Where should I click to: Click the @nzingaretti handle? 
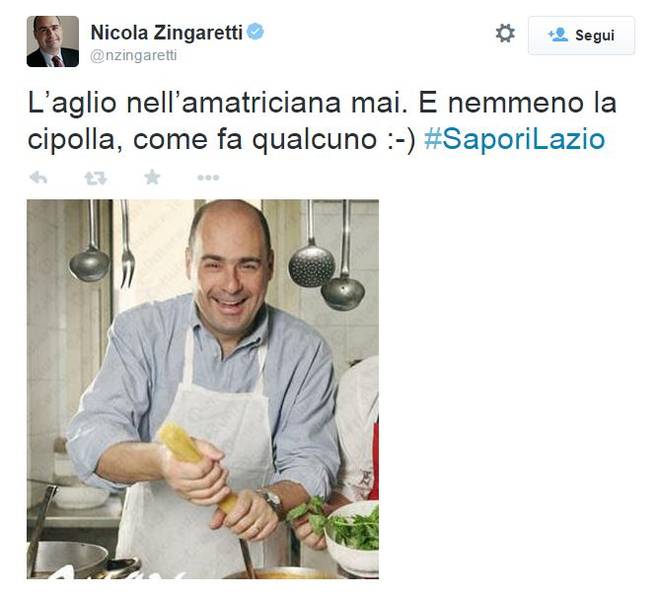pyautogui.click(x=133, y=56)
